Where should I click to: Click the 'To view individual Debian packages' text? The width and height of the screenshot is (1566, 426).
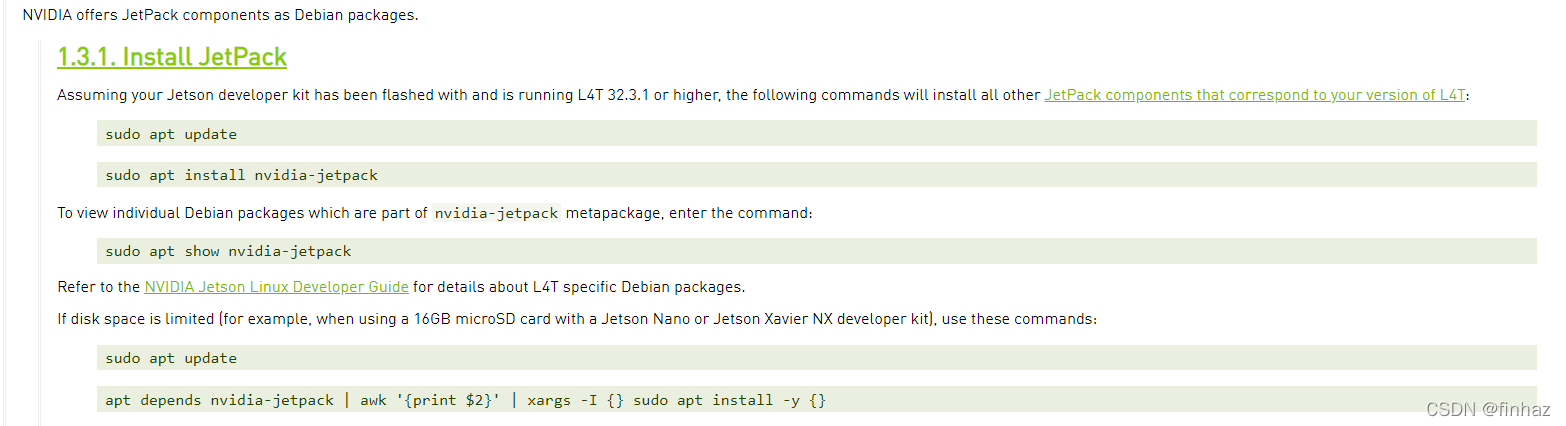242,213
